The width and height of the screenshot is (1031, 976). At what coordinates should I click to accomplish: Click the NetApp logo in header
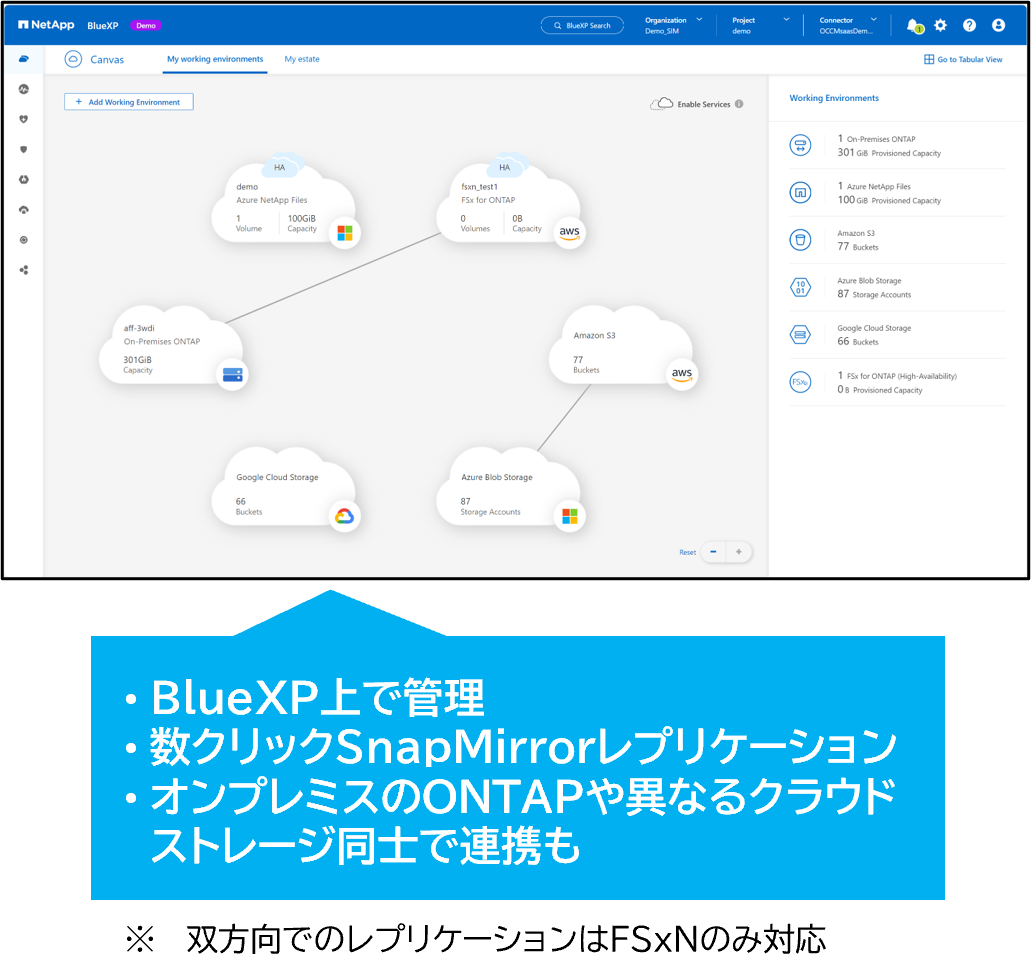pyautogui.click(x=46, y=25)
